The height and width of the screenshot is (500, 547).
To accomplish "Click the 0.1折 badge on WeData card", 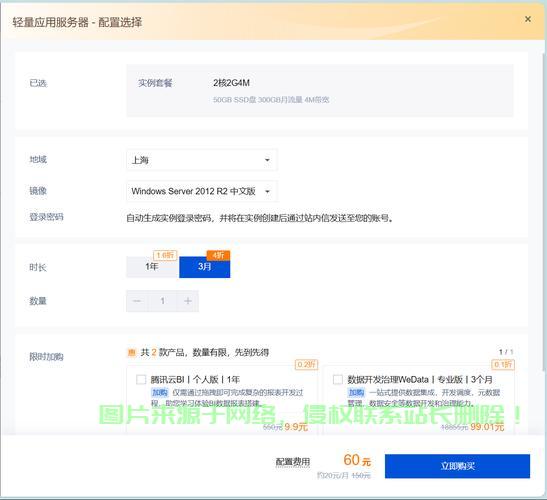I will (x=503, y=364).
